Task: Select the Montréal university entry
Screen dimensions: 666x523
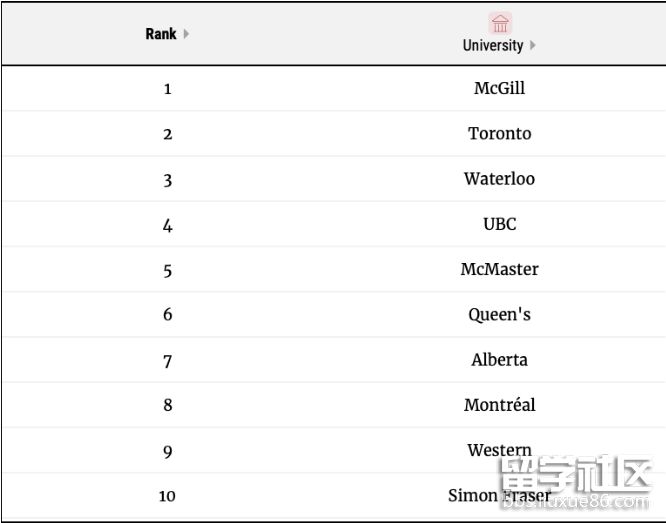Action: point(499,405)
